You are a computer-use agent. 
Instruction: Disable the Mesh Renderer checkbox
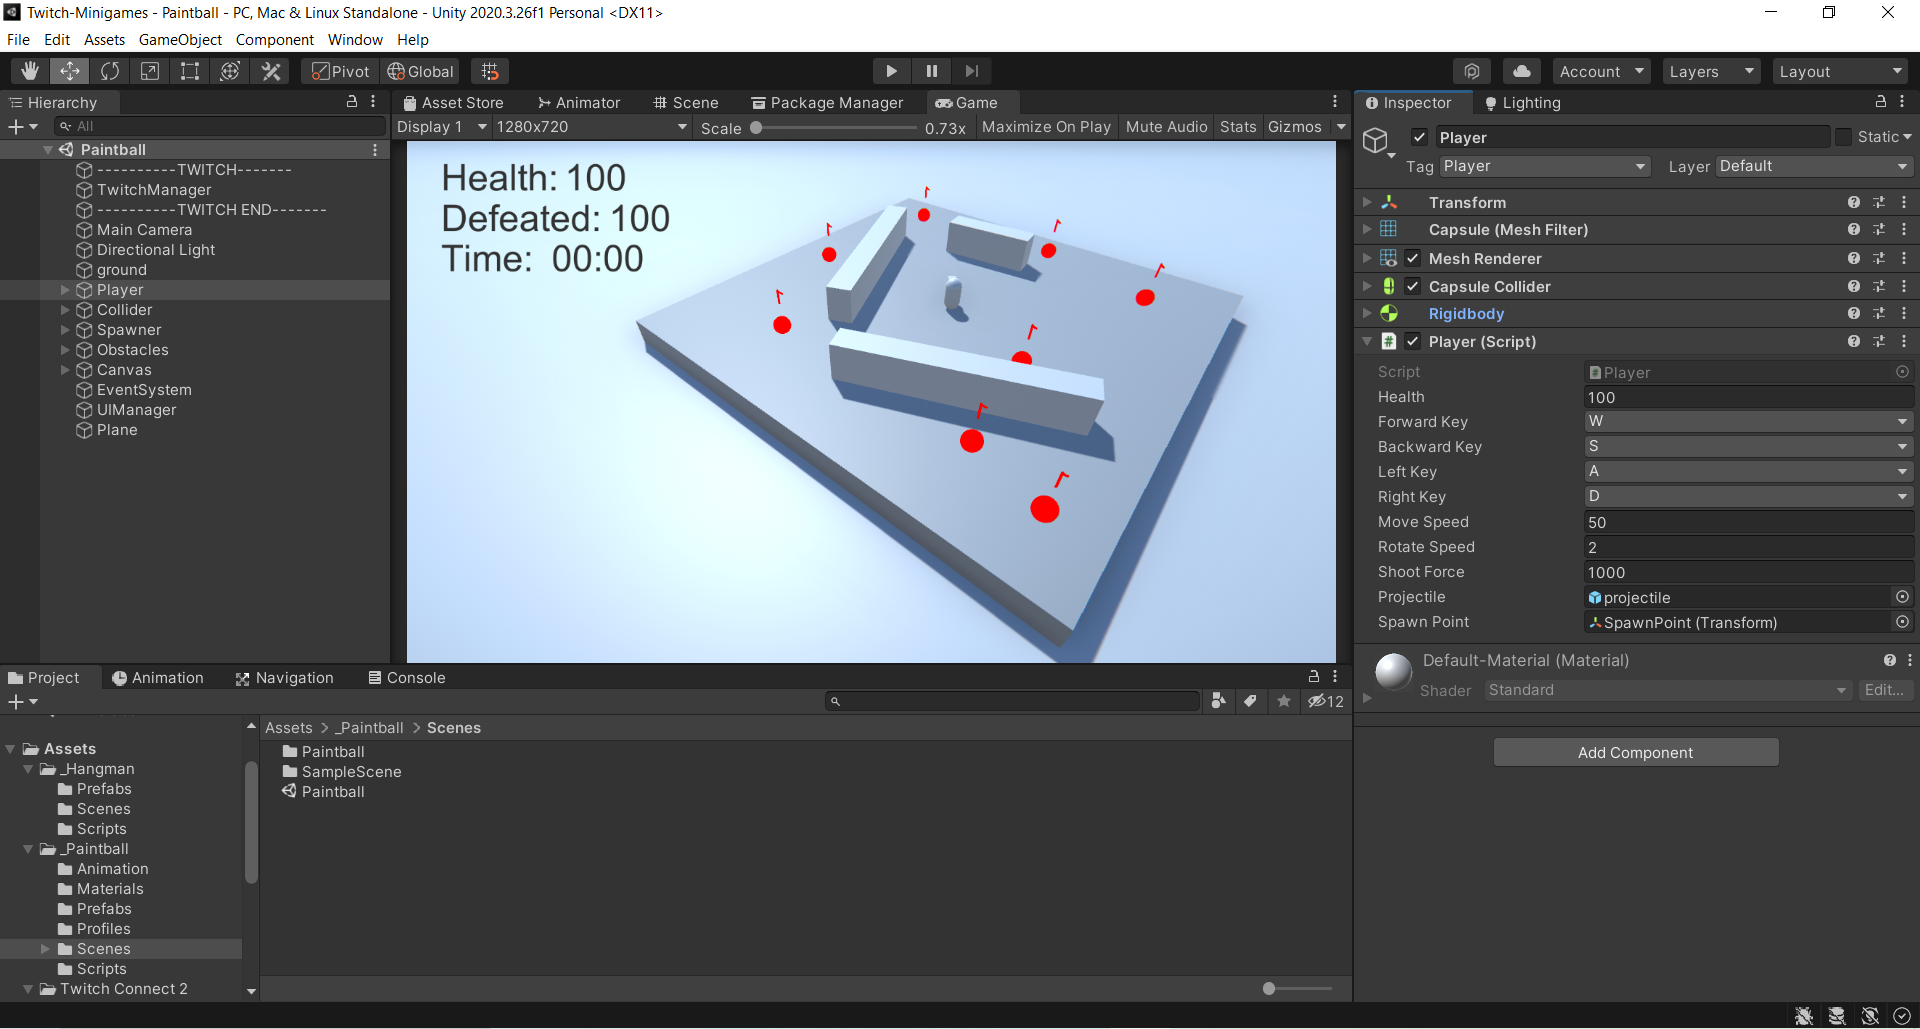pos(1412,258)
